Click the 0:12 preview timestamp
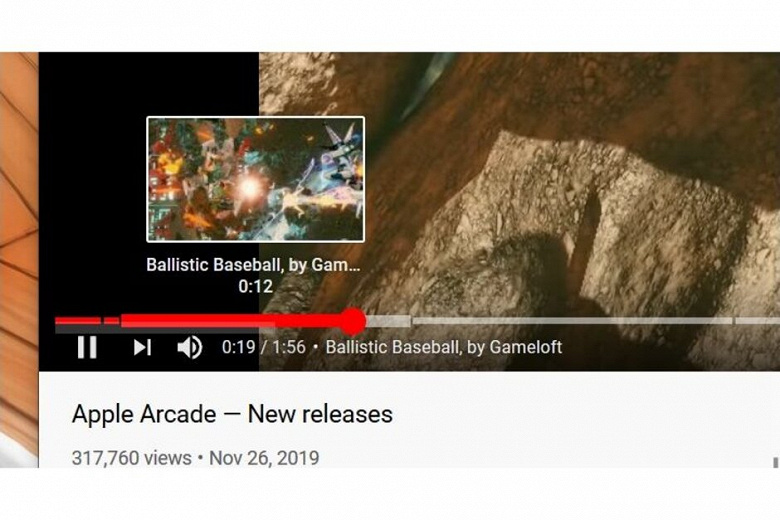This screenshot has width=780, height=520. point(255,286)
